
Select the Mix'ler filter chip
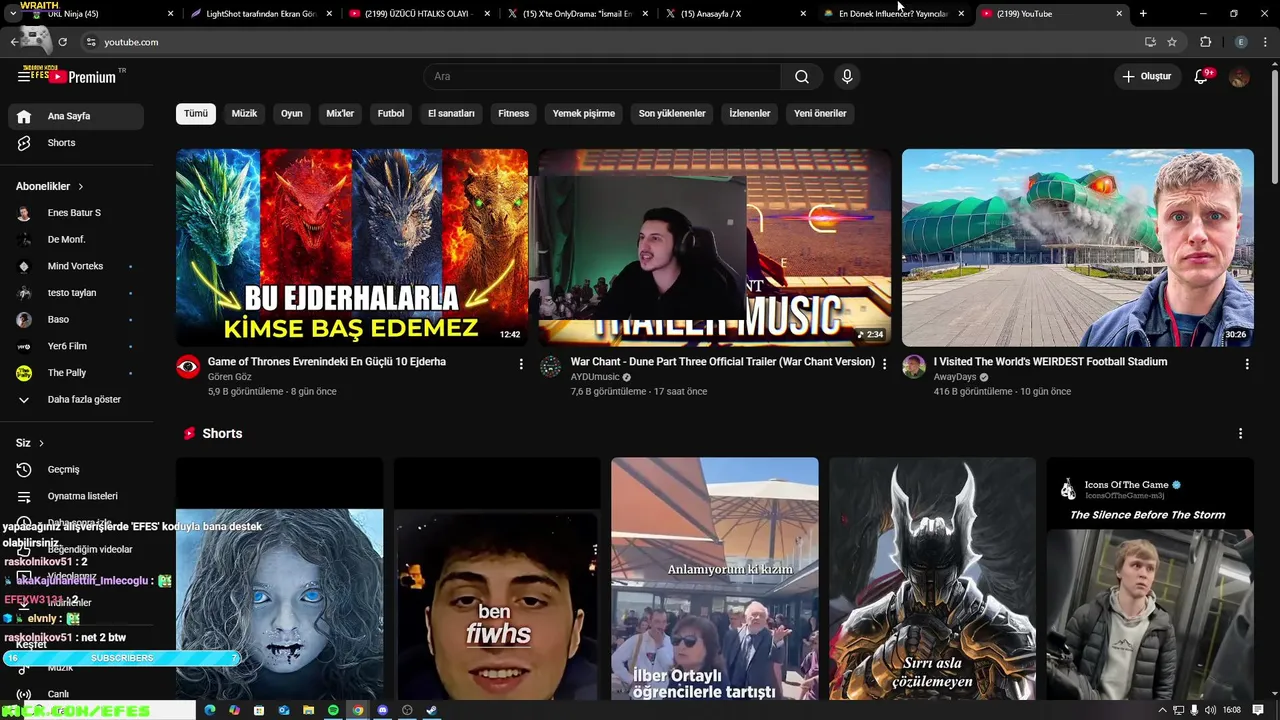click(x=340, y=113)
